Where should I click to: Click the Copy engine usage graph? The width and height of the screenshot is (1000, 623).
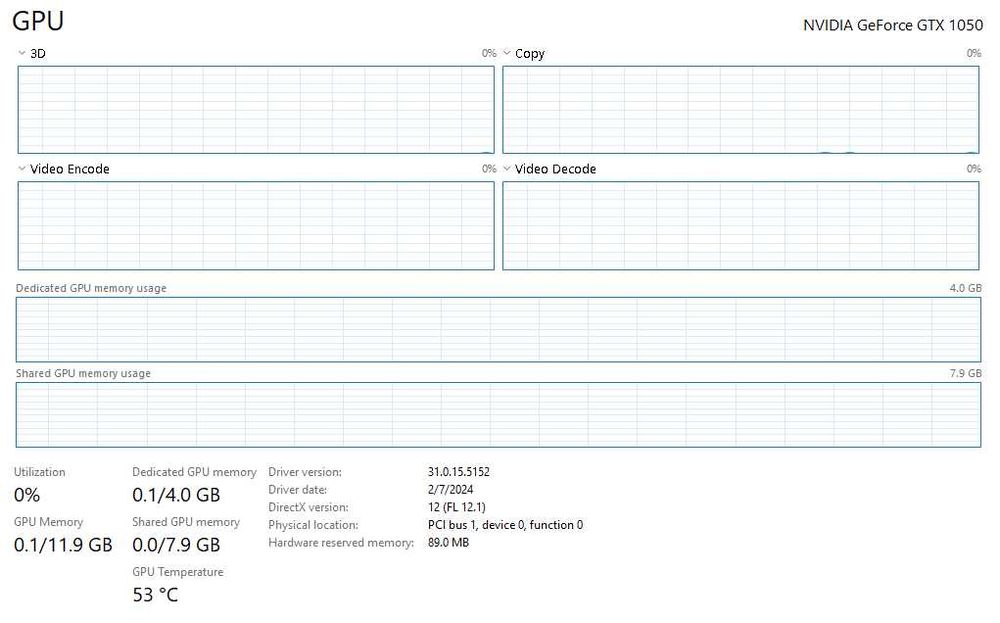click(x=741, y=110)
